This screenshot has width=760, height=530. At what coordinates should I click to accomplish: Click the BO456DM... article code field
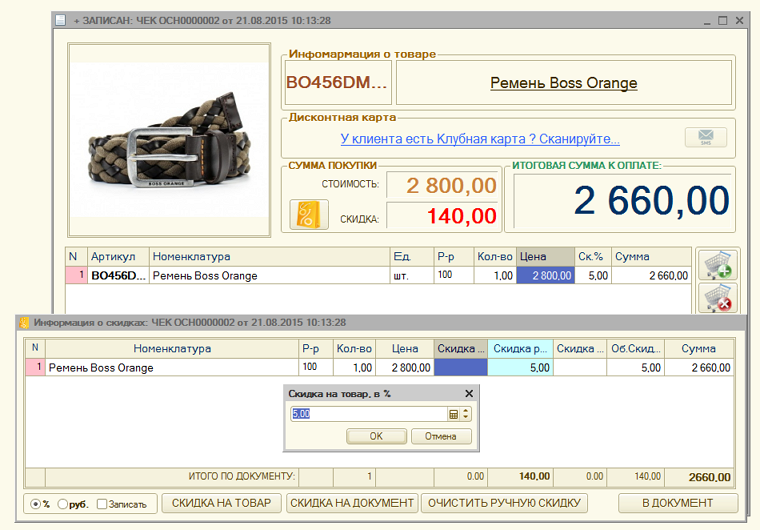pos(338,82)
